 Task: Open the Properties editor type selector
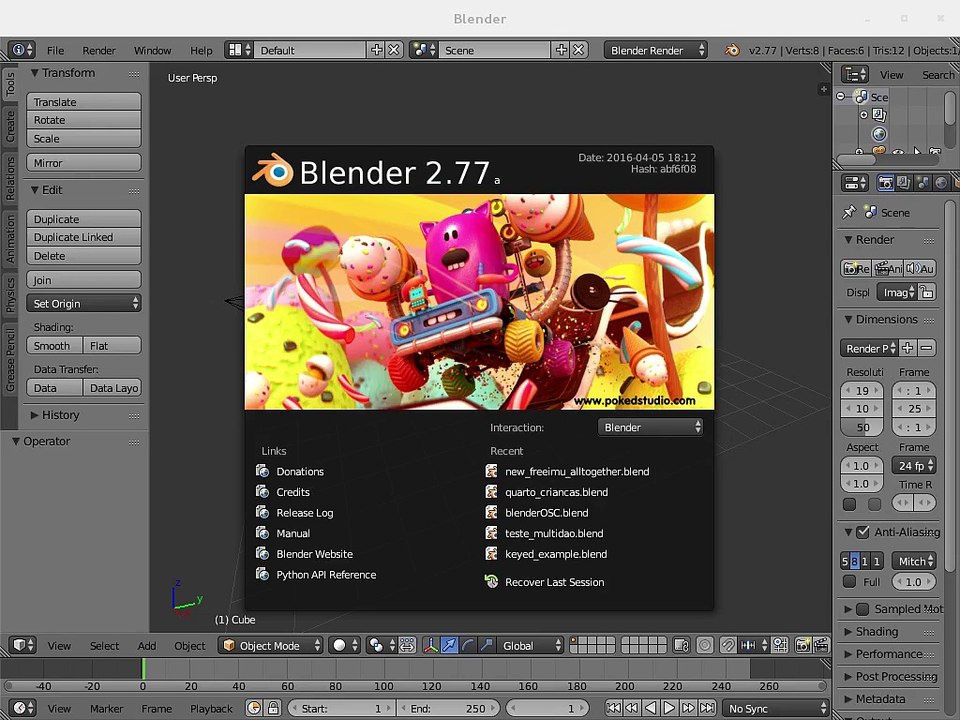coord(855,182)
